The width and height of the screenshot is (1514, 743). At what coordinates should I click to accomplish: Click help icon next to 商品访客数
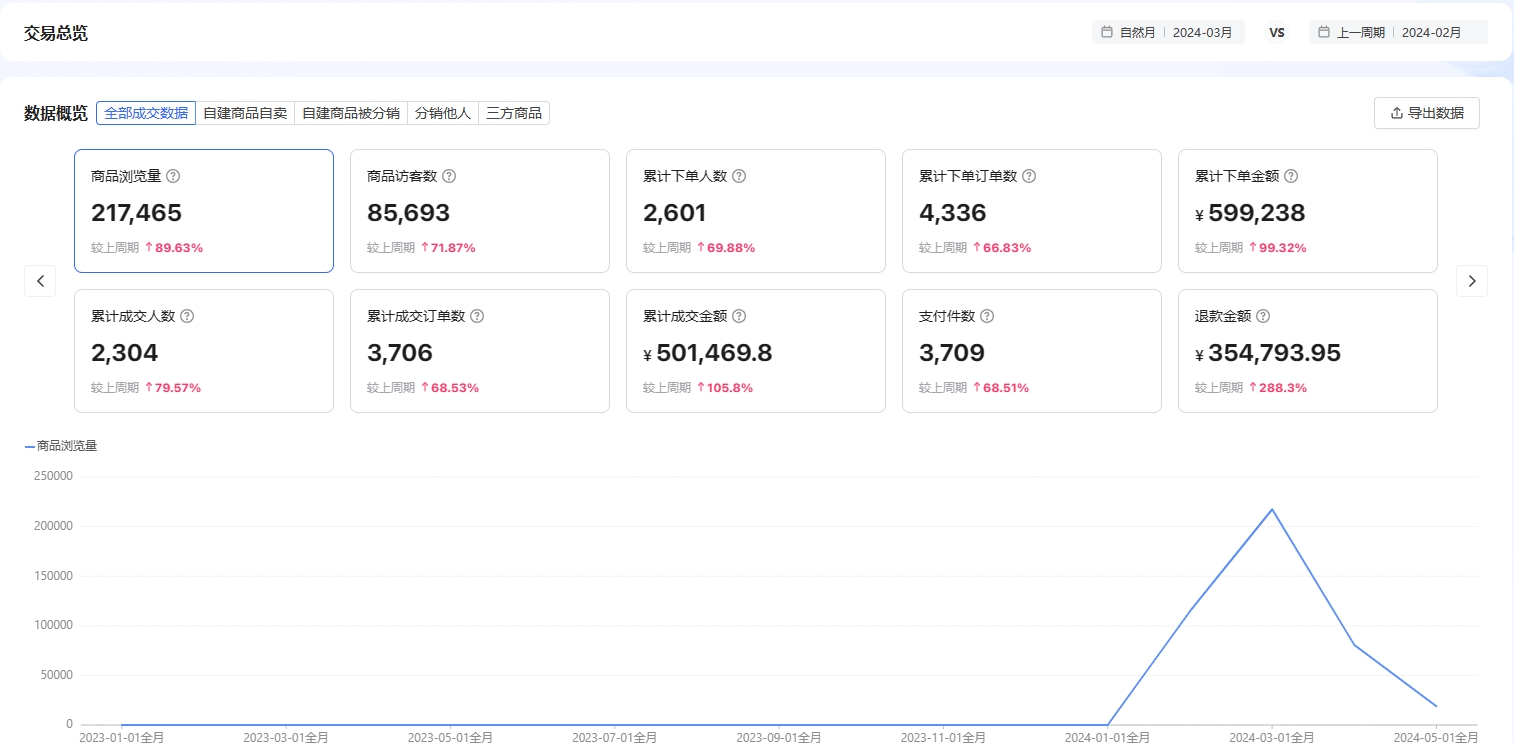pos(449,176)
